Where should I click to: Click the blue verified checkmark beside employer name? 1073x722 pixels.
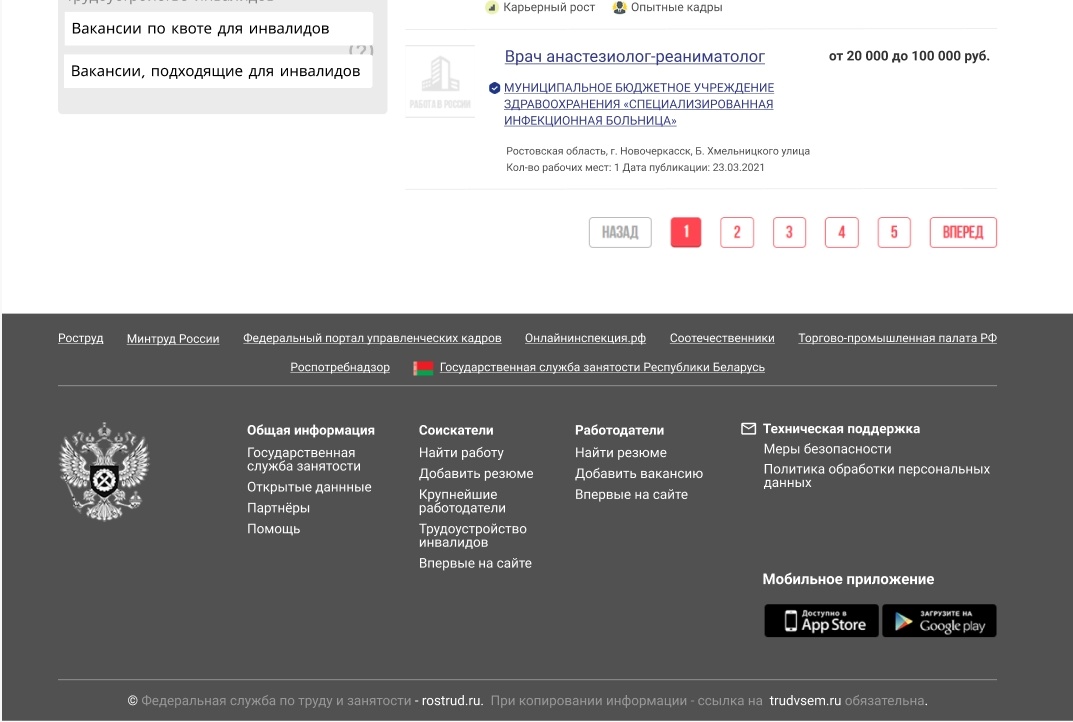click(493, 87)
